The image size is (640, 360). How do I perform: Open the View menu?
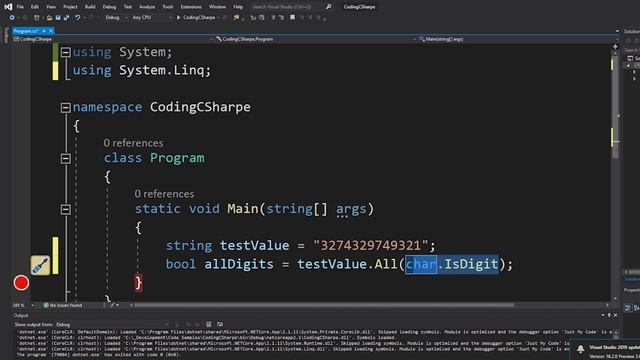coord(51,7)
